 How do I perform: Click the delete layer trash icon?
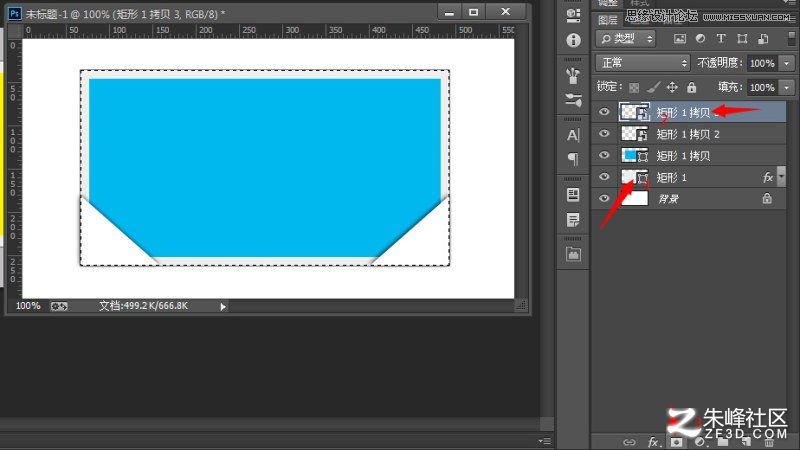click(769, 442)
